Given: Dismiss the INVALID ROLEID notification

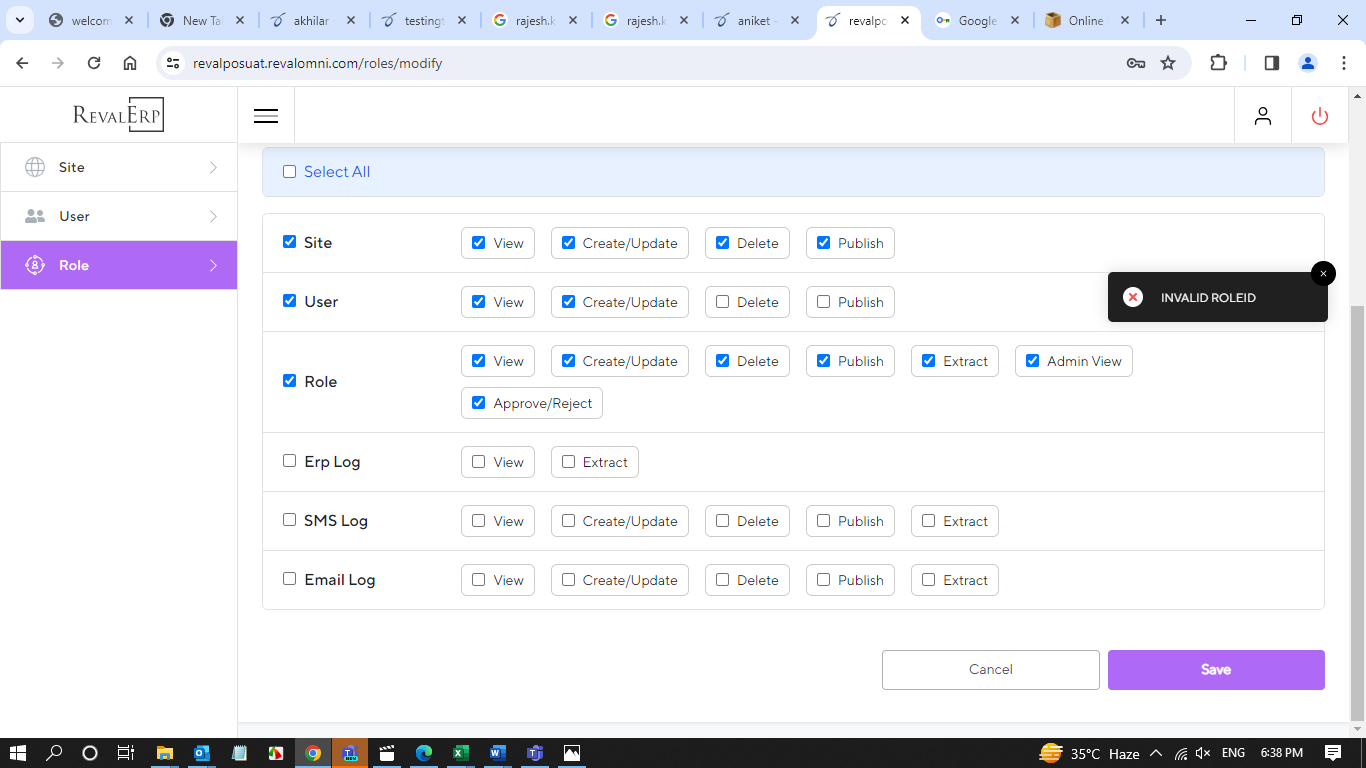Looking at the screenshot, I should point(1323,273).
